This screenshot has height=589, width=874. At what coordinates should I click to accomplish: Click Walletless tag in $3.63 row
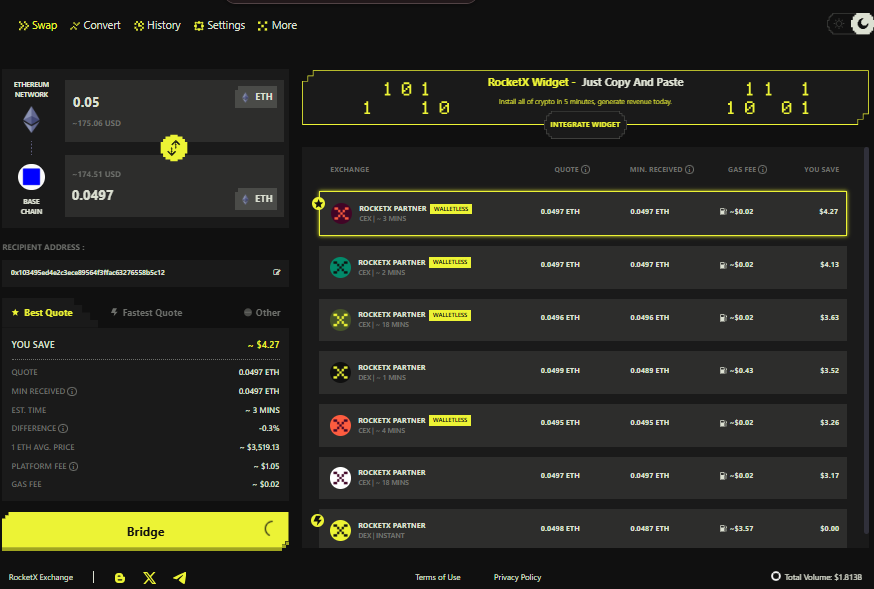pos(450,315)
